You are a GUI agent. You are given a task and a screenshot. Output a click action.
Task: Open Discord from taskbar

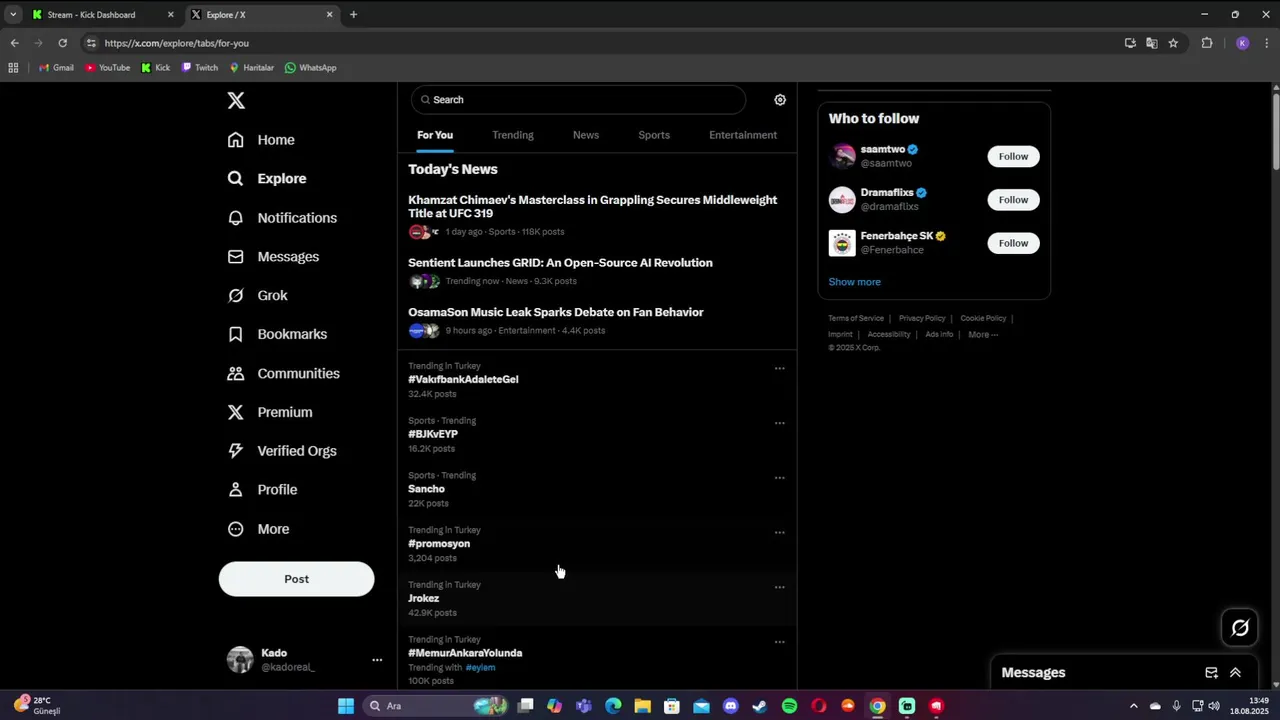[x=730, y=706]
